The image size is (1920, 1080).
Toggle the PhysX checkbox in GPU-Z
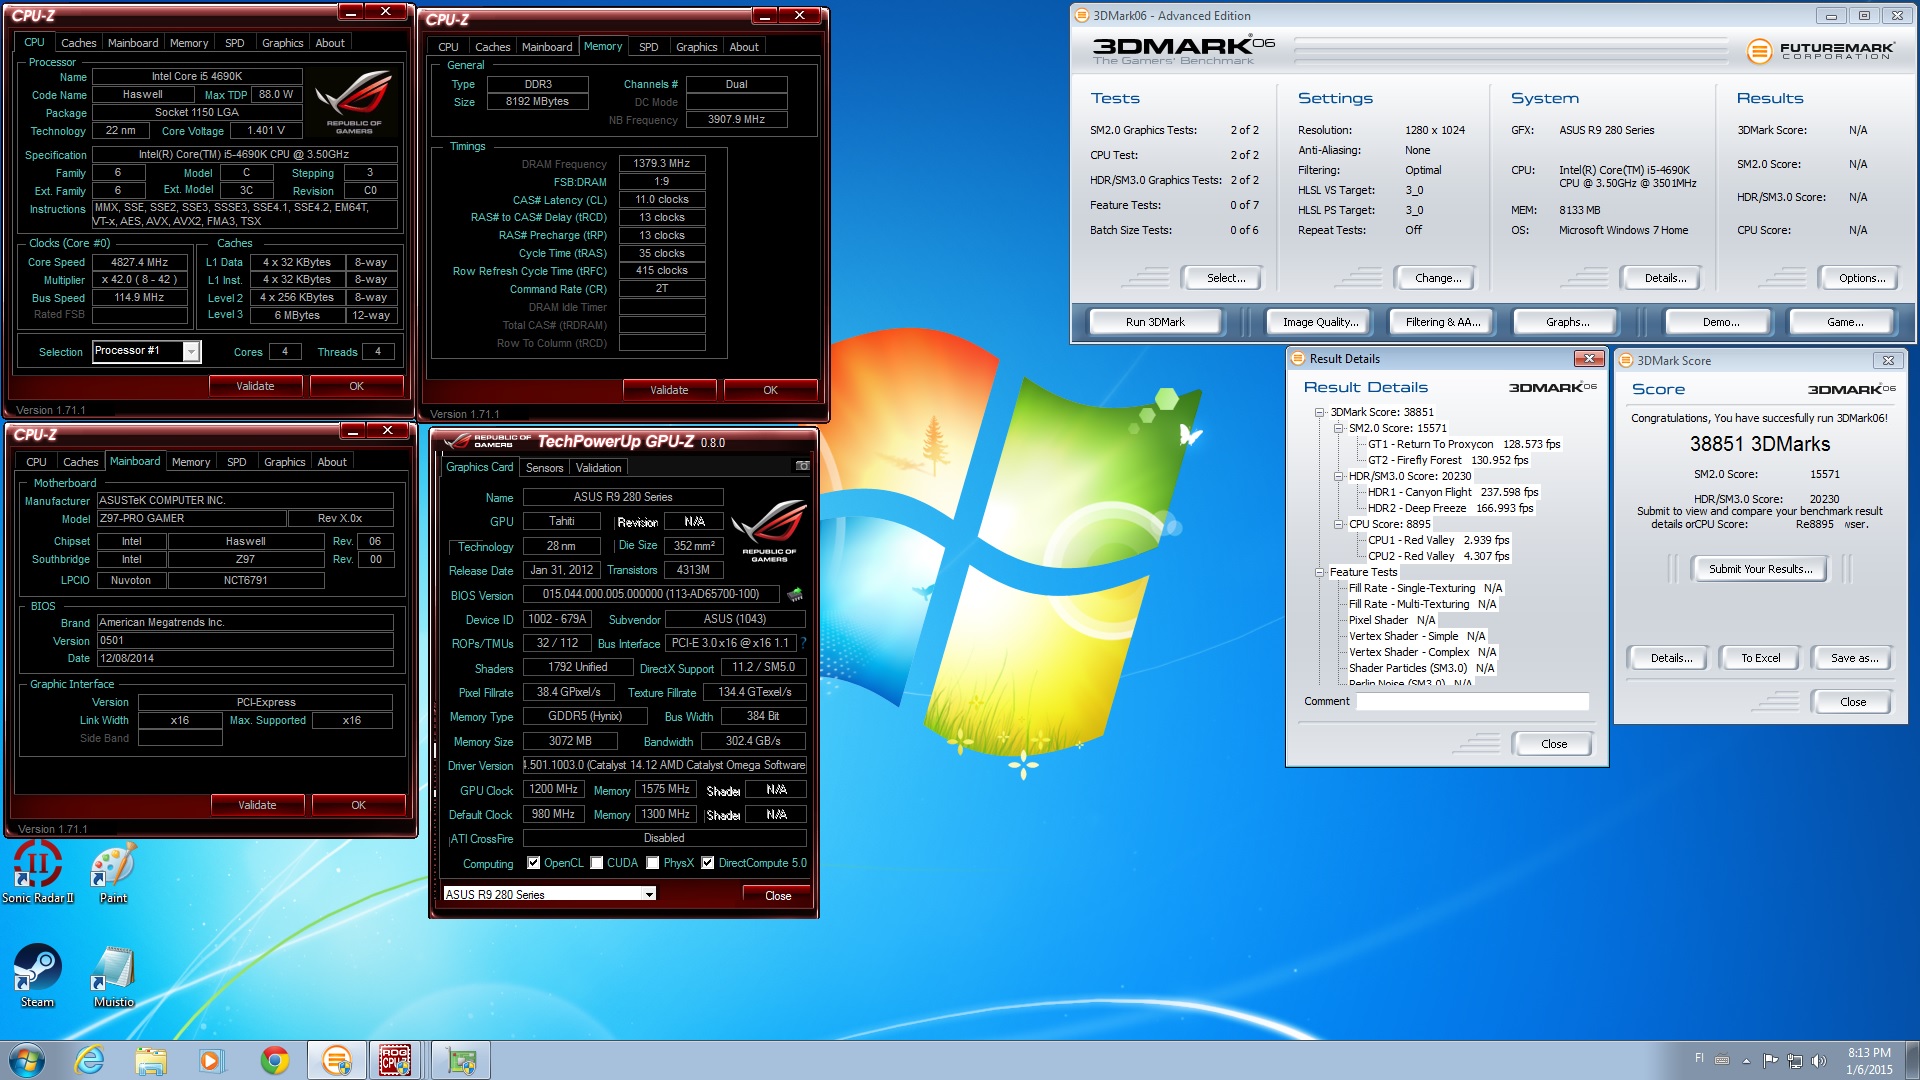click(x=653, y=863)
